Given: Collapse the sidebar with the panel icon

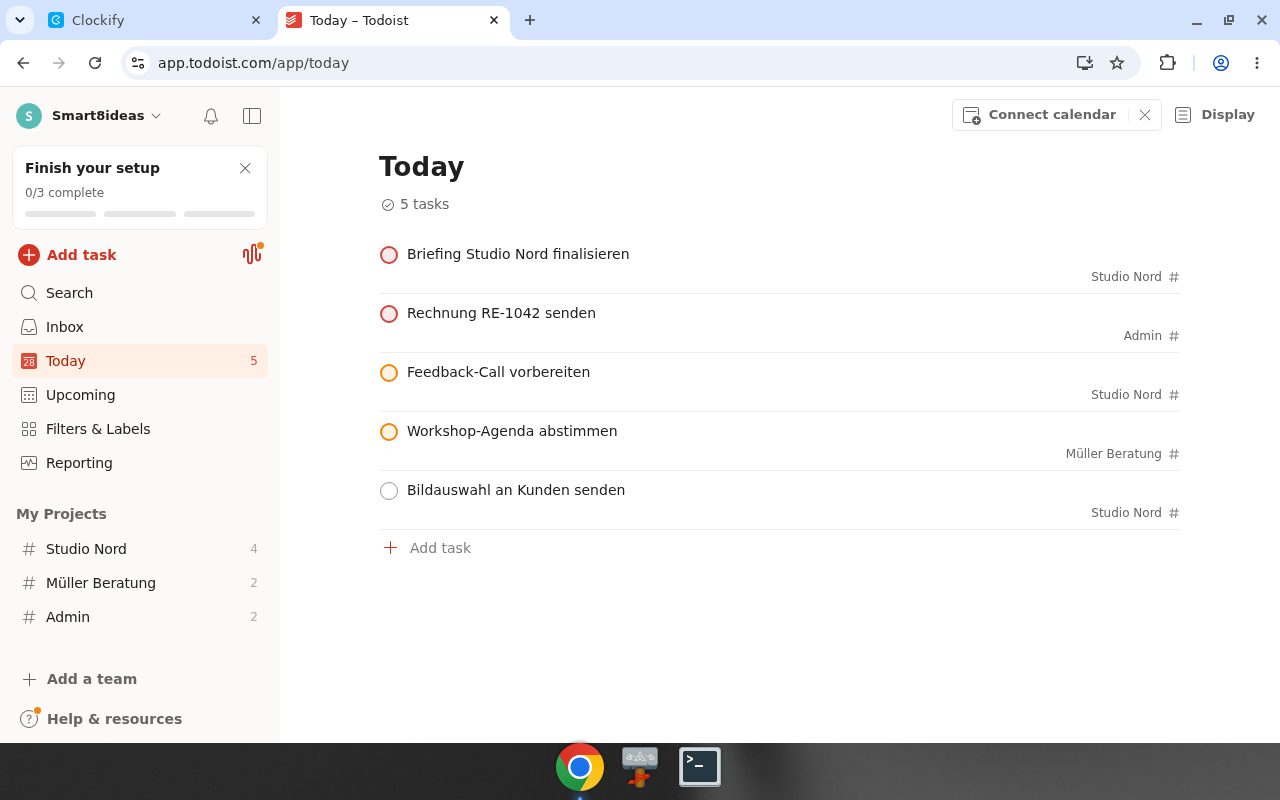Looking at the screenshot, I should (252, 116).
